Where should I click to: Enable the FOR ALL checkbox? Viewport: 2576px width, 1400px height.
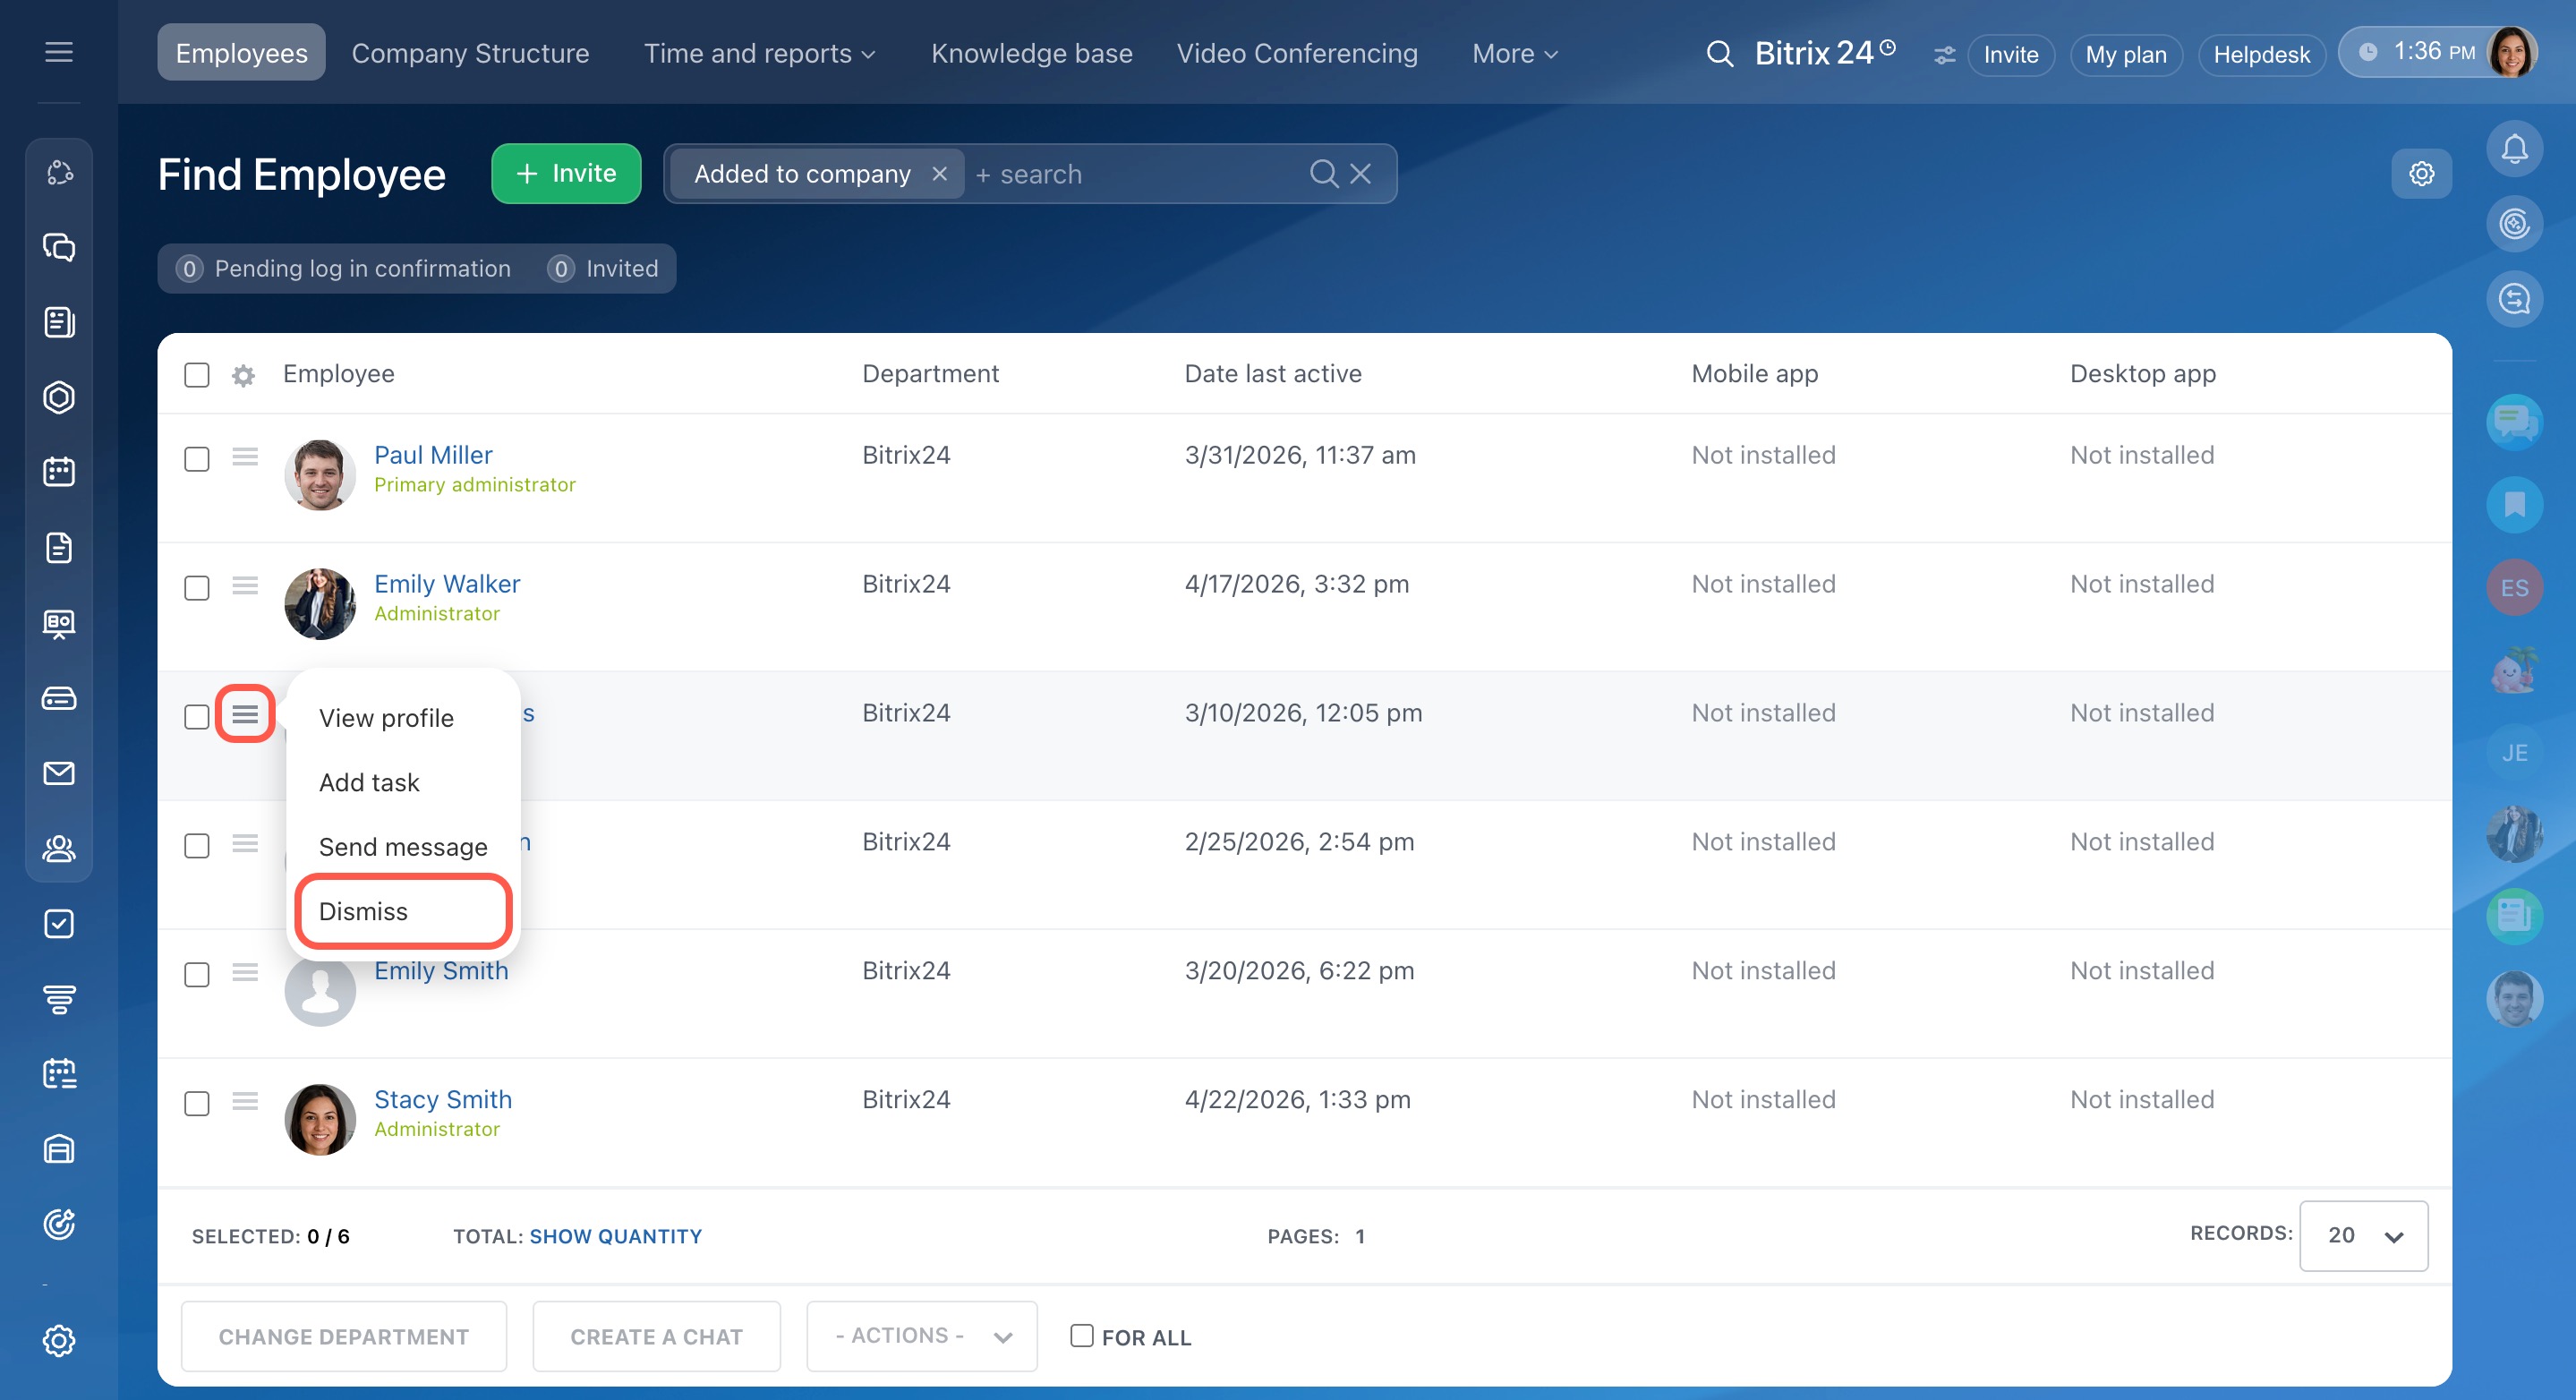1081,1335
